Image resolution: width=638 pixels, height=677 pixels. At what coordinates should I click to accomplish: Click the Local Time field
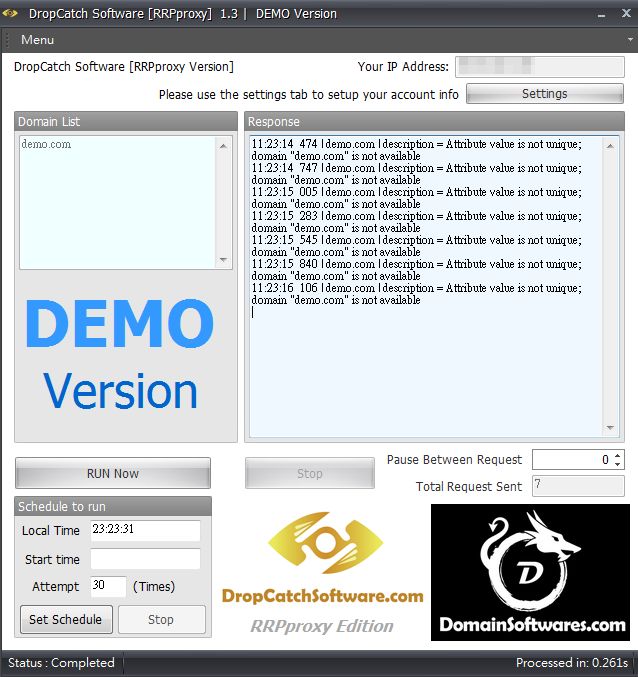(145, 530)
